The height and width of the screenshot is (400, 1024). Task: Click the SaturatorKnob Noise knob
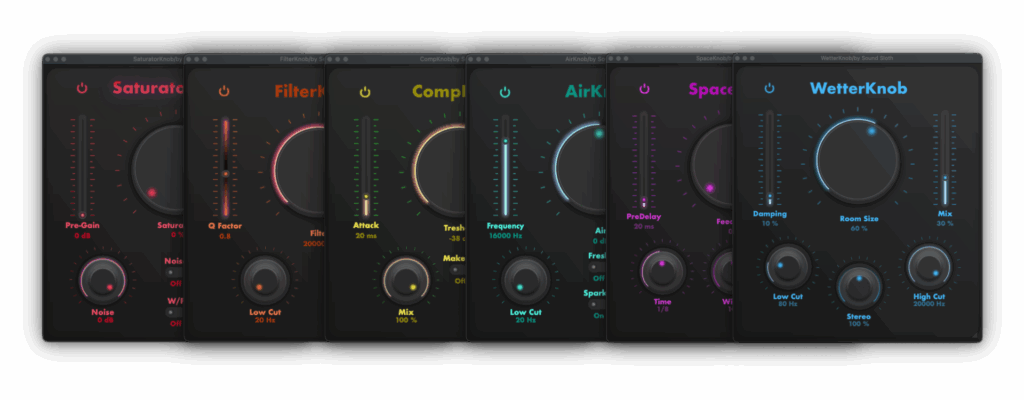point(99,282)
